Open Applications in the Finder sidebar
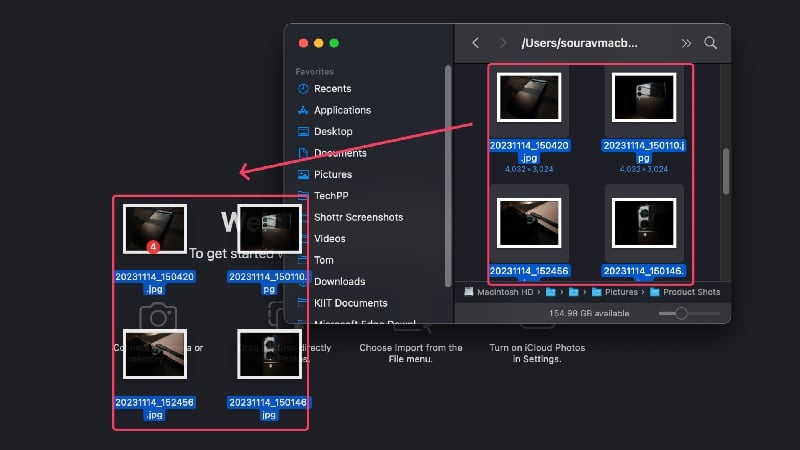800x450 pixels. [342, 110]
